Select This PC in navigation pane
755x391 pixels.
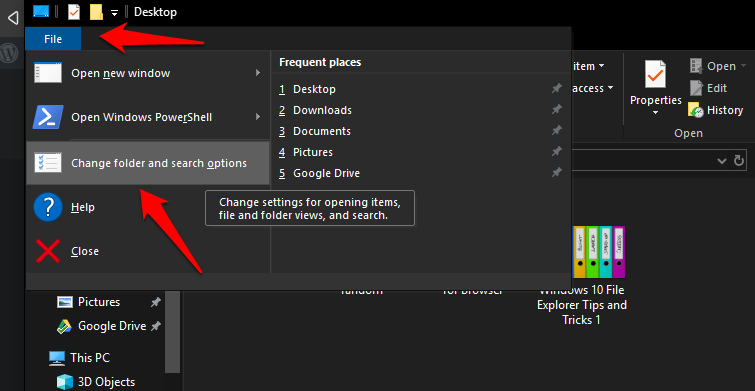pos(79,358)
